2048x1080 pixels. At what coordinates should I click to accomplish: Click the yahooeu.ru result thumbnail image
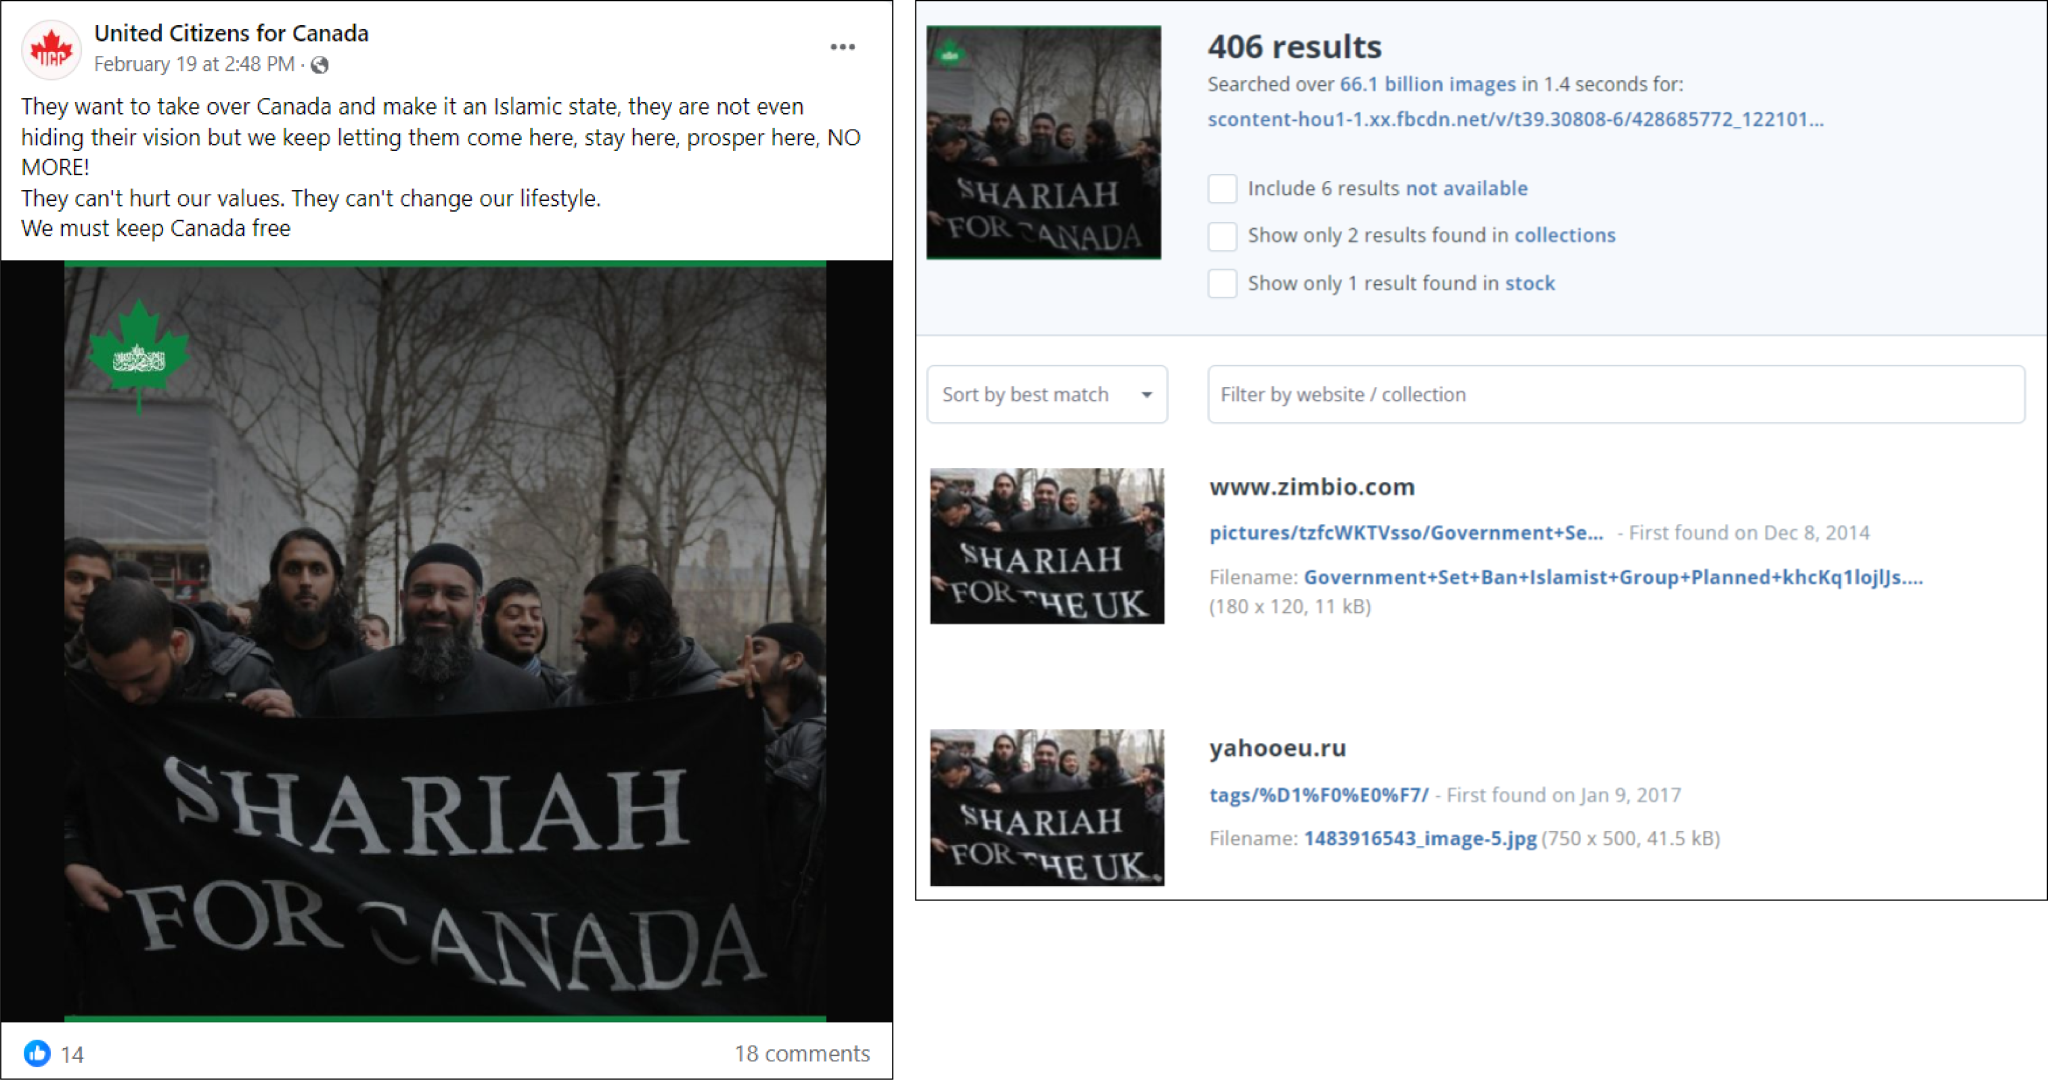(1046, 807)
